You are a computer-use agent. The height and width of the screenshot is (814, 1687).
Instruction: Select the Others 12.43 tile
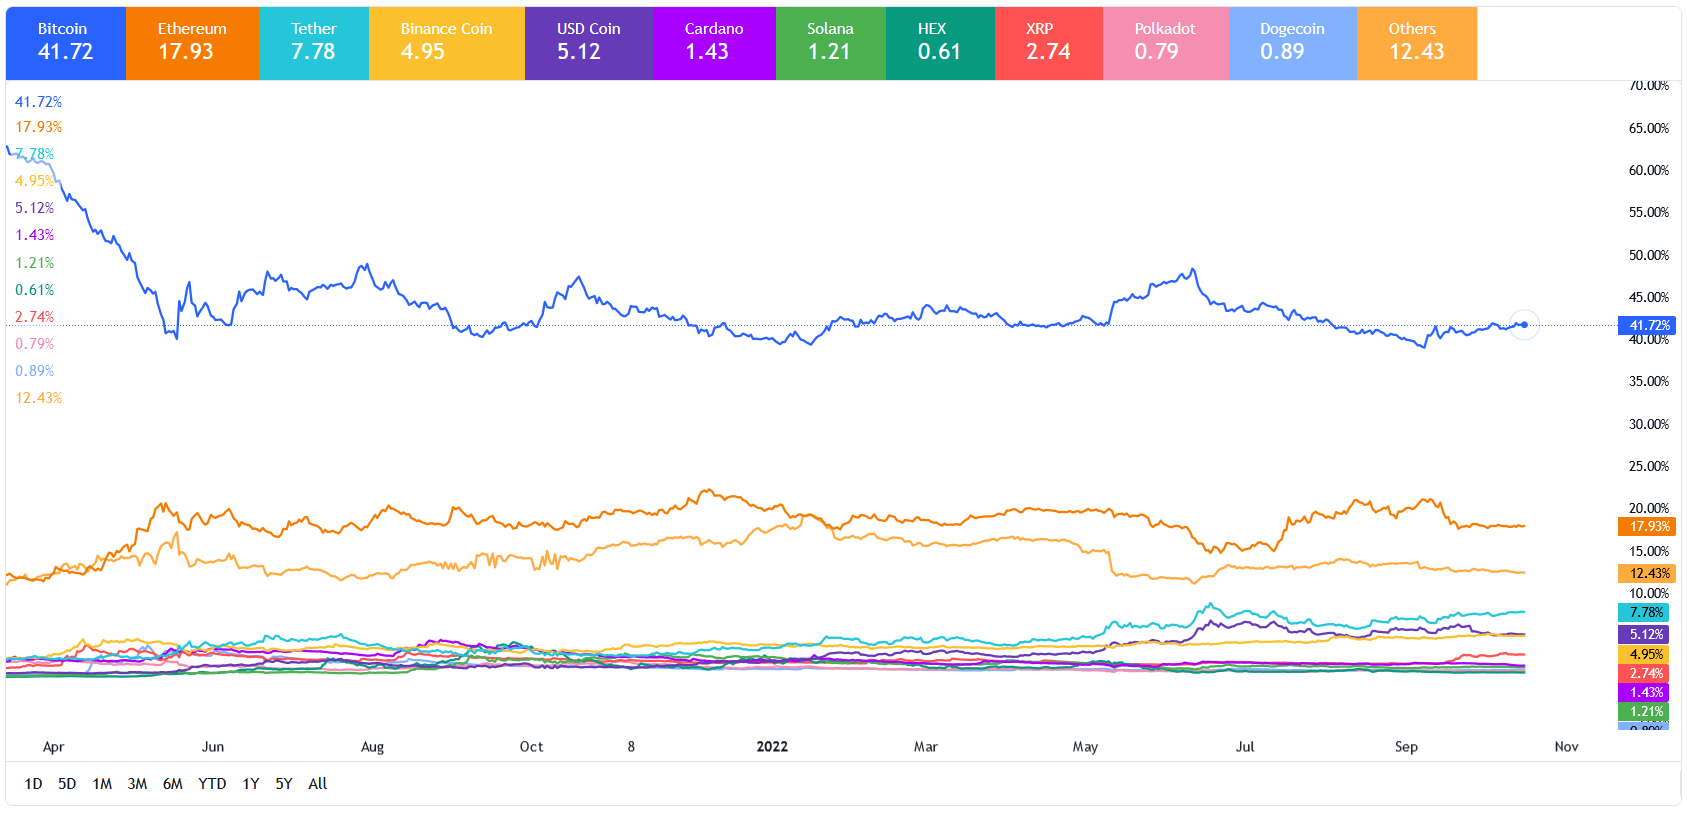[1416, 43]
